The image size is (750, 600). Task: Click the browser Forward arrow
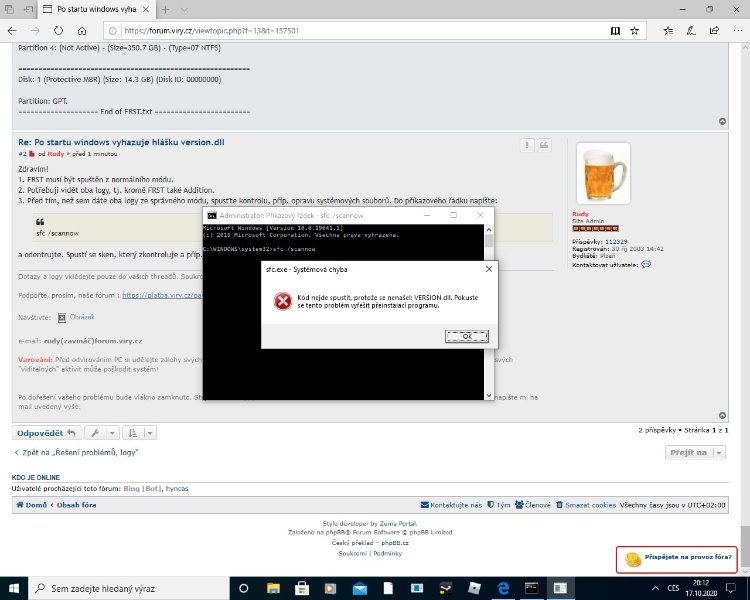[35, 31]
